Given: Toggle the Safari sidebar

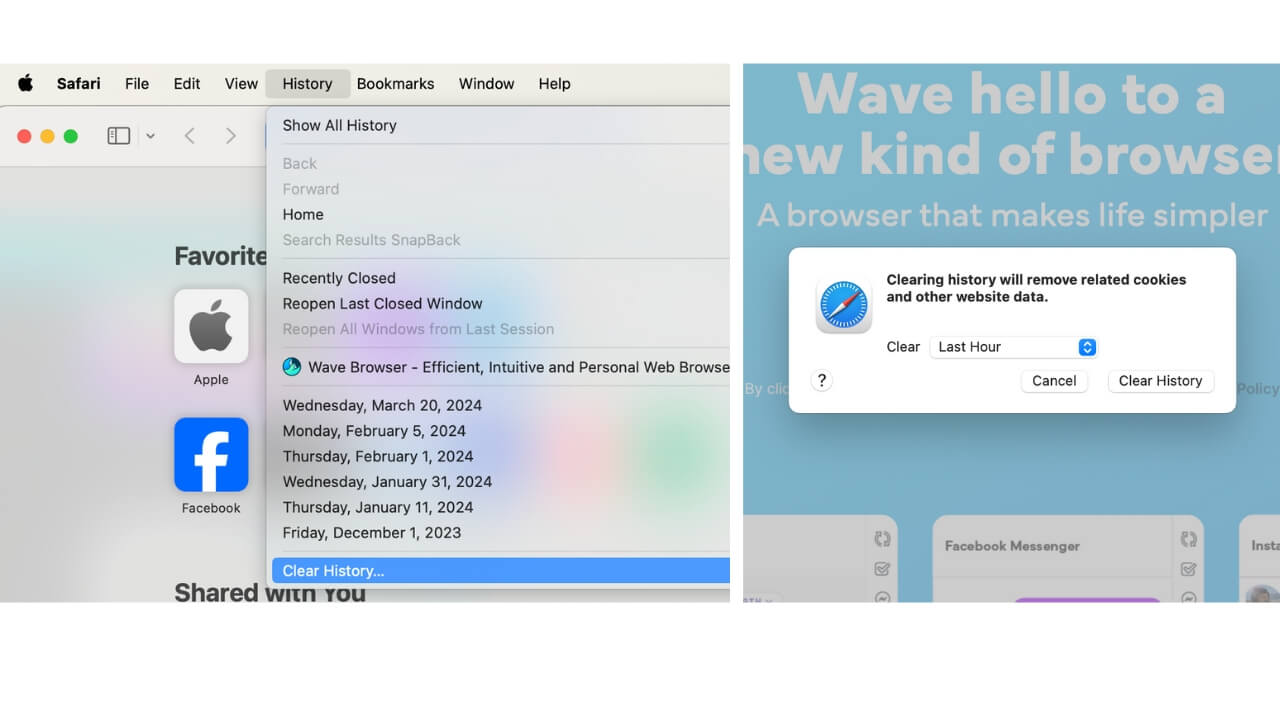Looking at the screenshot, I should pos(118,135).
